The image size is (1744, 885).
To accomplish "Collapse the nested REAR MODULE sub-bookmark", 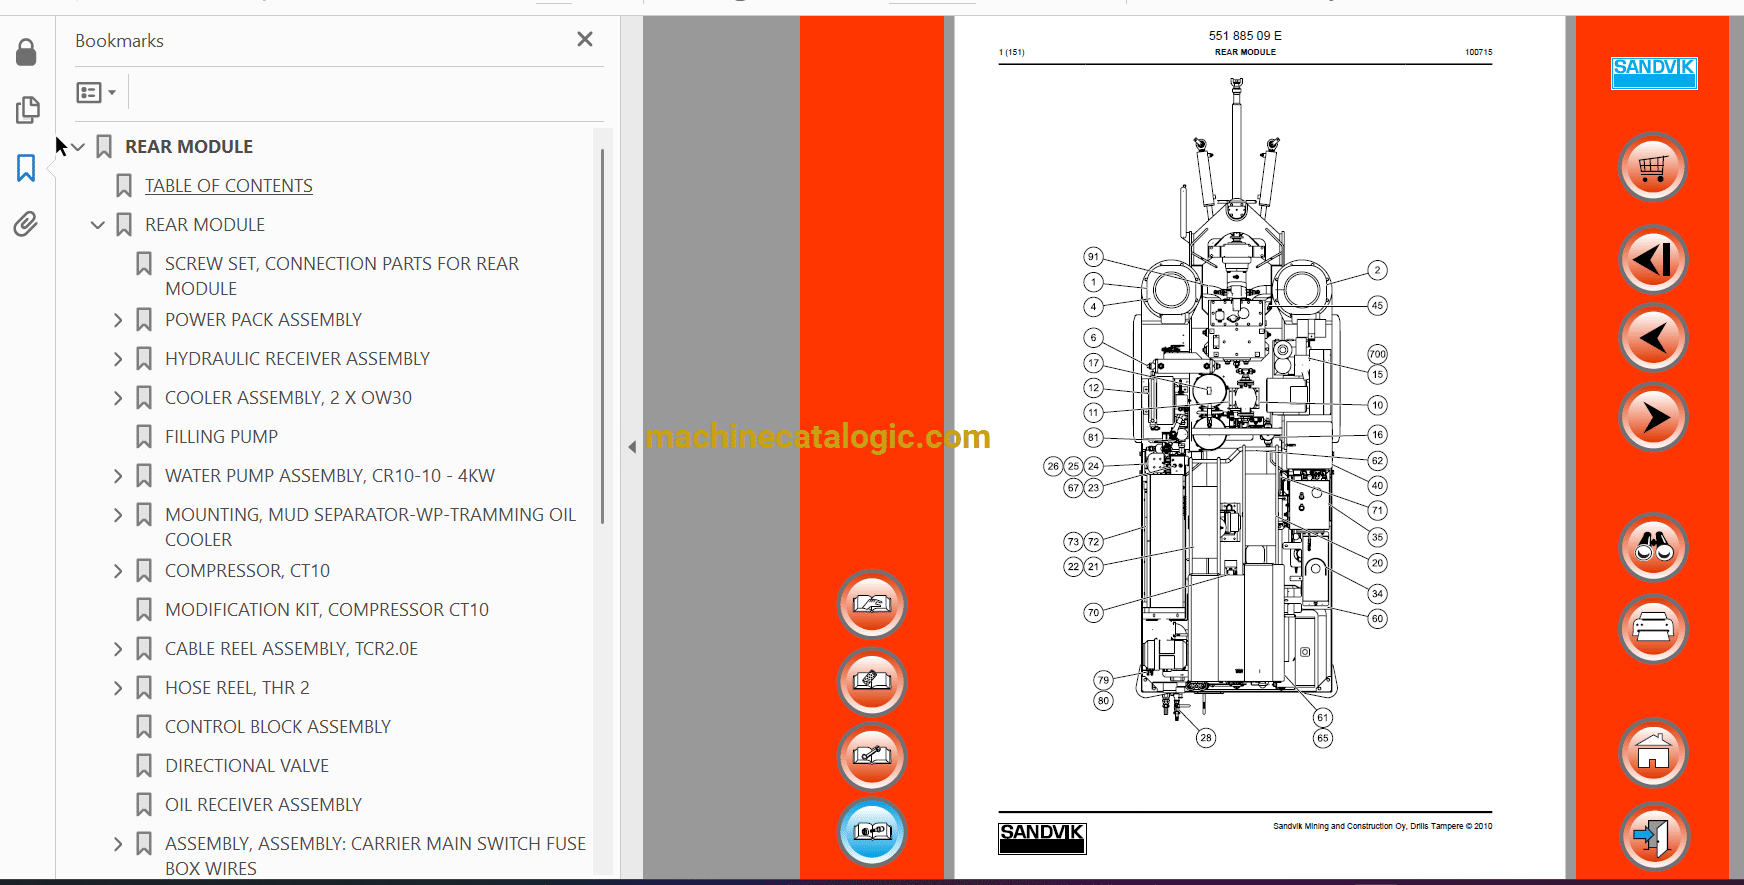I will tap(98, 225).
